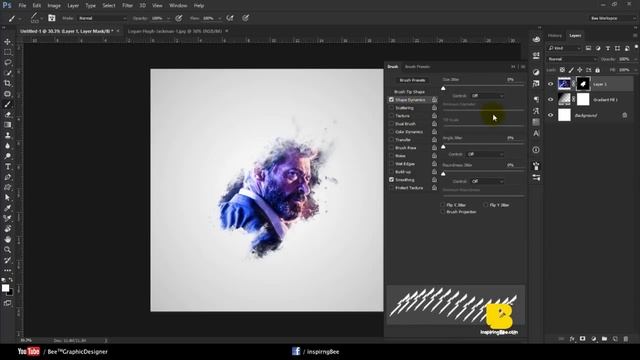
Task: Switch to the Logan Hugh Jackman document tab
Action: tap(175, 31)
